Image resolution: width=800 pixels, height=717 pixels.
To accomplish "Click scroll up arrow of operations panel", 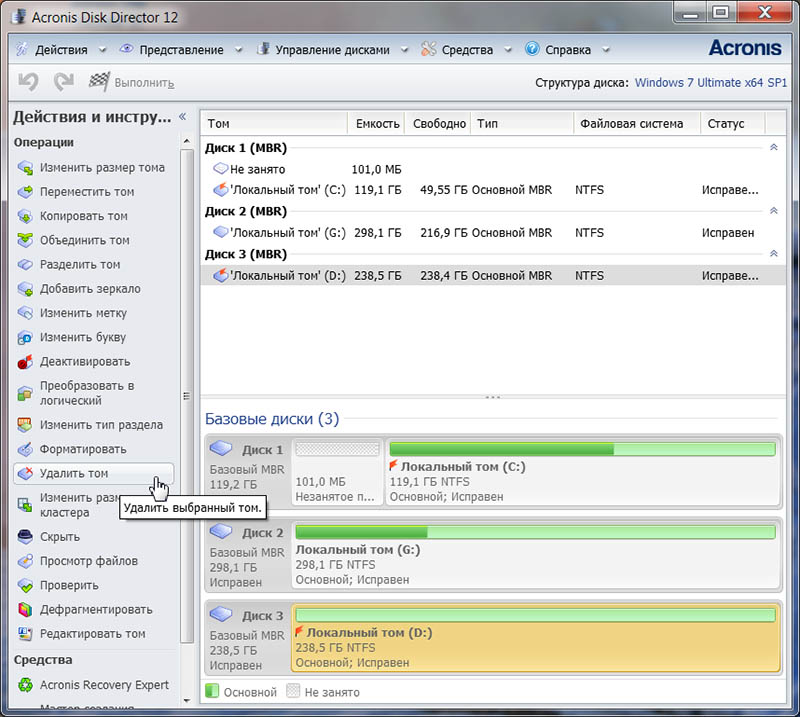I will (x=187, y=141).
